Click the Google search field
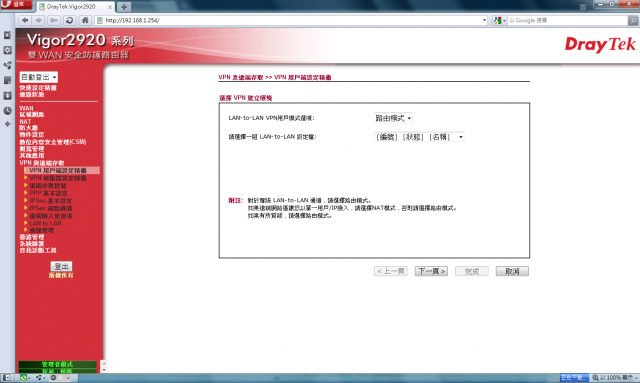The image size is (640, 383). [567, 20]
